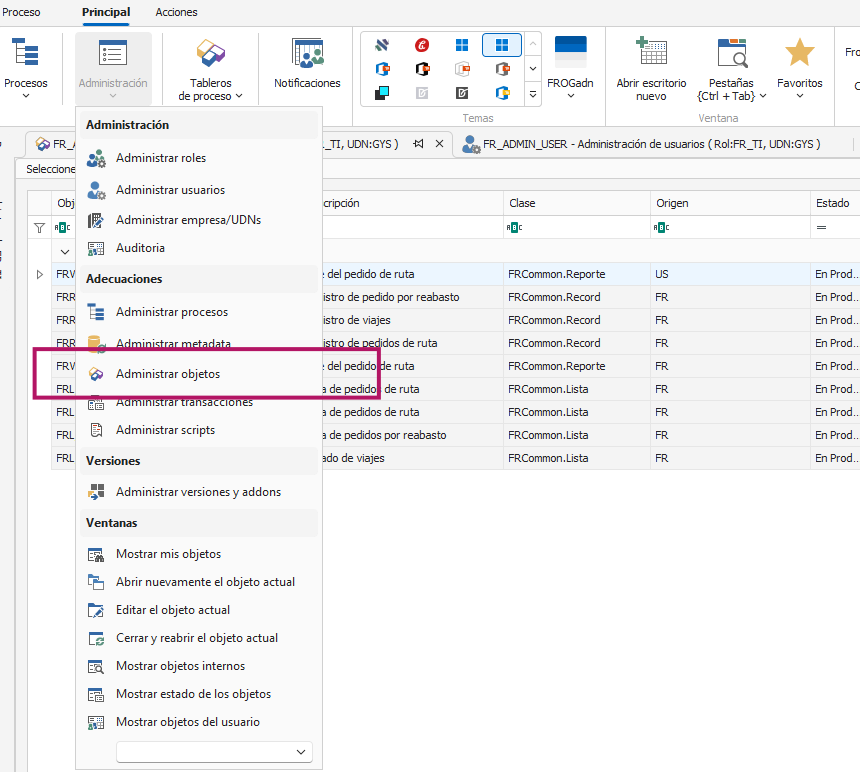Pin the active tab with pushpin
This screenshot has height=772, width=860.
pos(418,144)
